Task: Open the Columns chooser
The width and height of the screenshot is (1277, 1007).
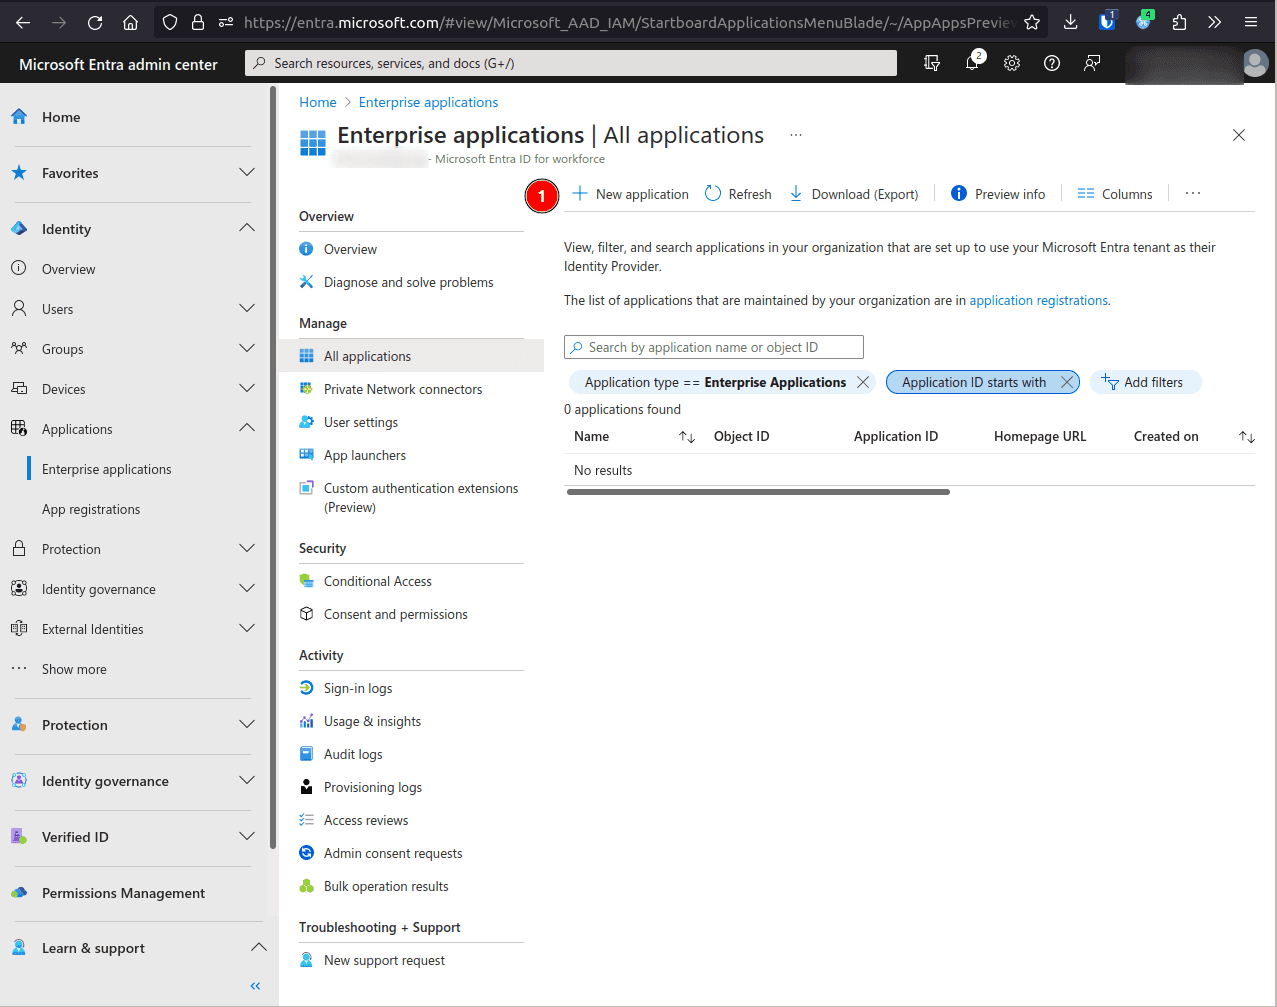Action: [1115, 194]
